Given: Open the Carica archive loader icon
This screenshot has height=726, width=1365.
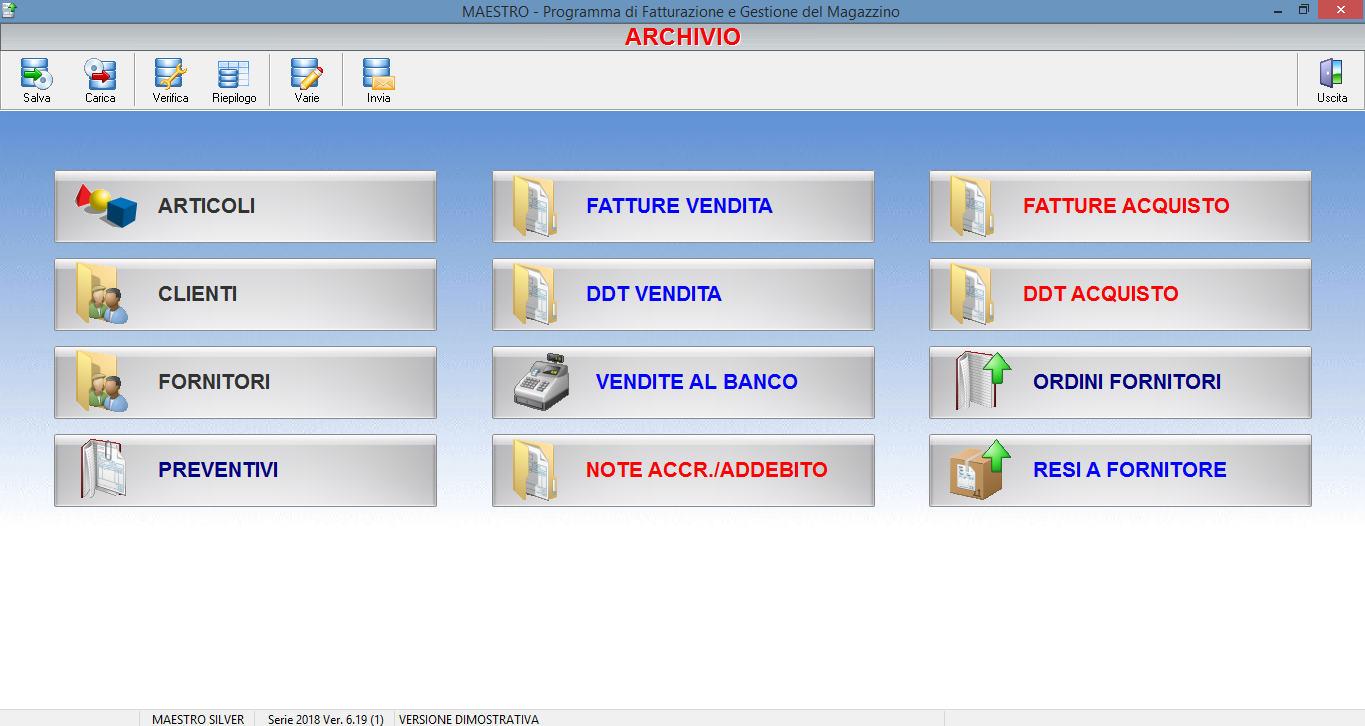Looking at the screenshot, I should point(100,81).
